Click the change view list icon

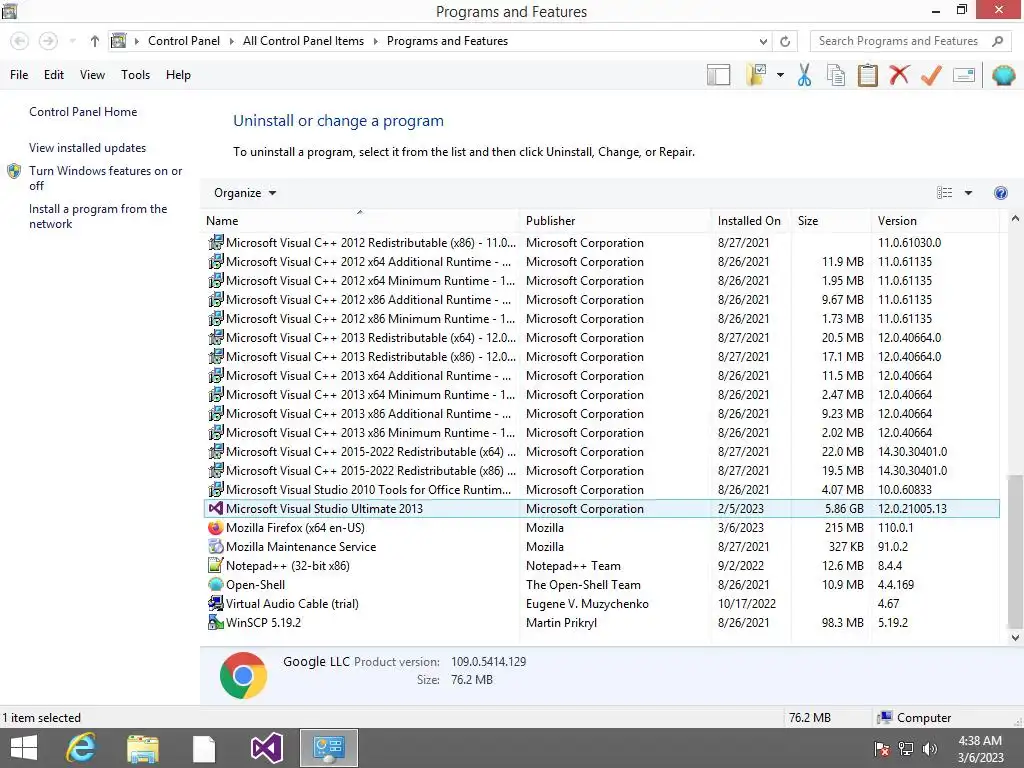(944, 193)
